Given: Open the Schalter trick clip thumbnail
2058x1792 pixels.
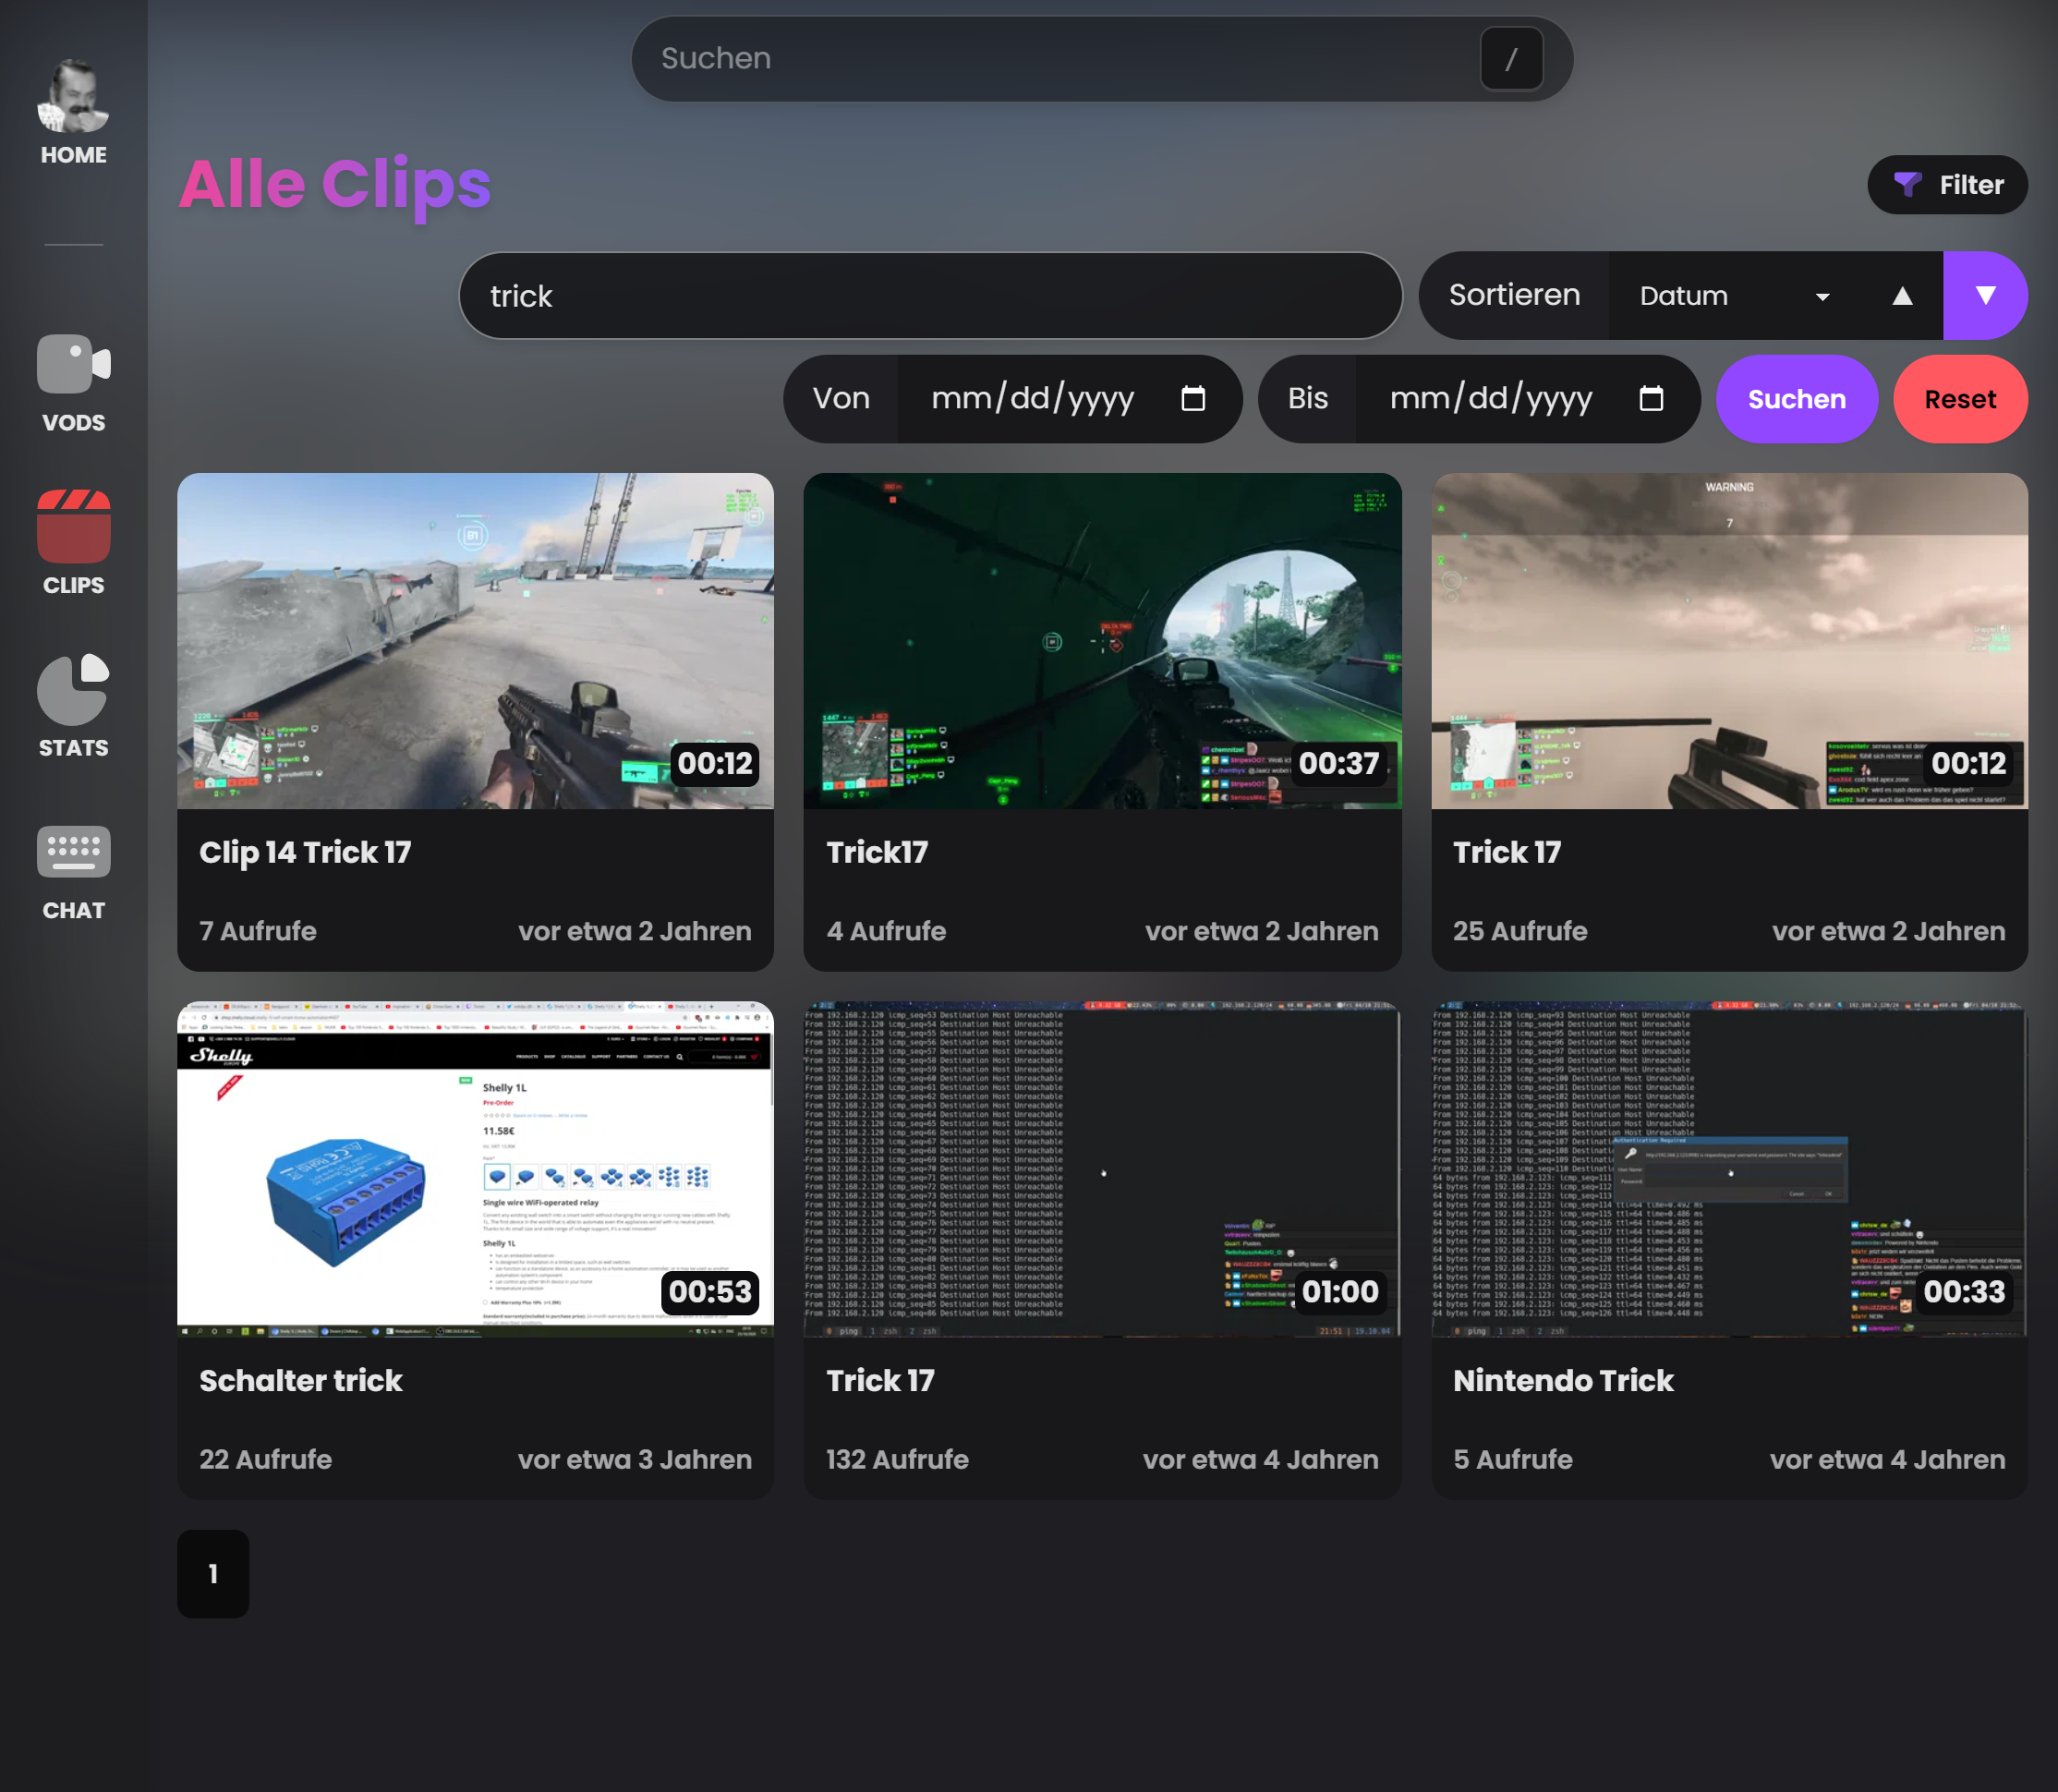Looking at the screenshot, I should (x=475, y=1168).
